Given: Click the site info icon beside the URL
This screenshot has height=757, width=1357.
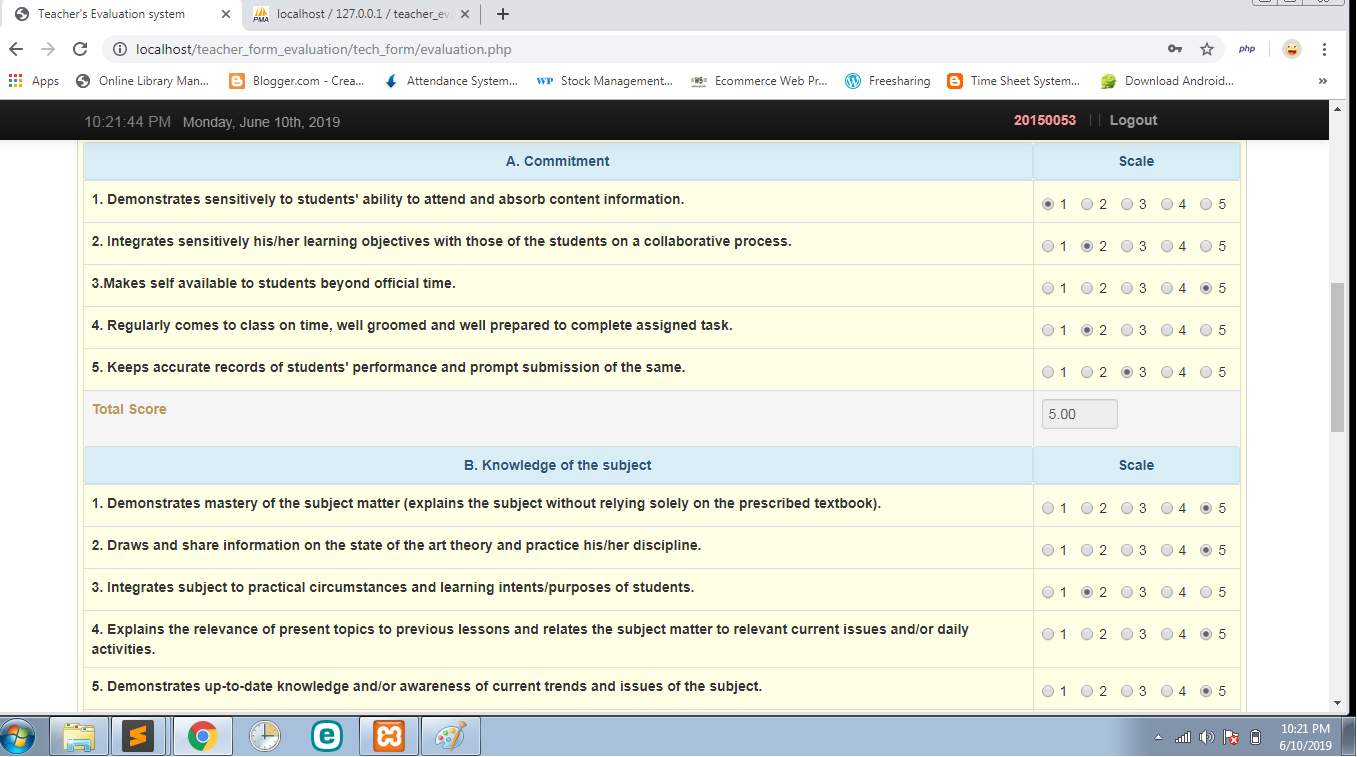Looking at the screenshot, I should (x=119, y=48).
